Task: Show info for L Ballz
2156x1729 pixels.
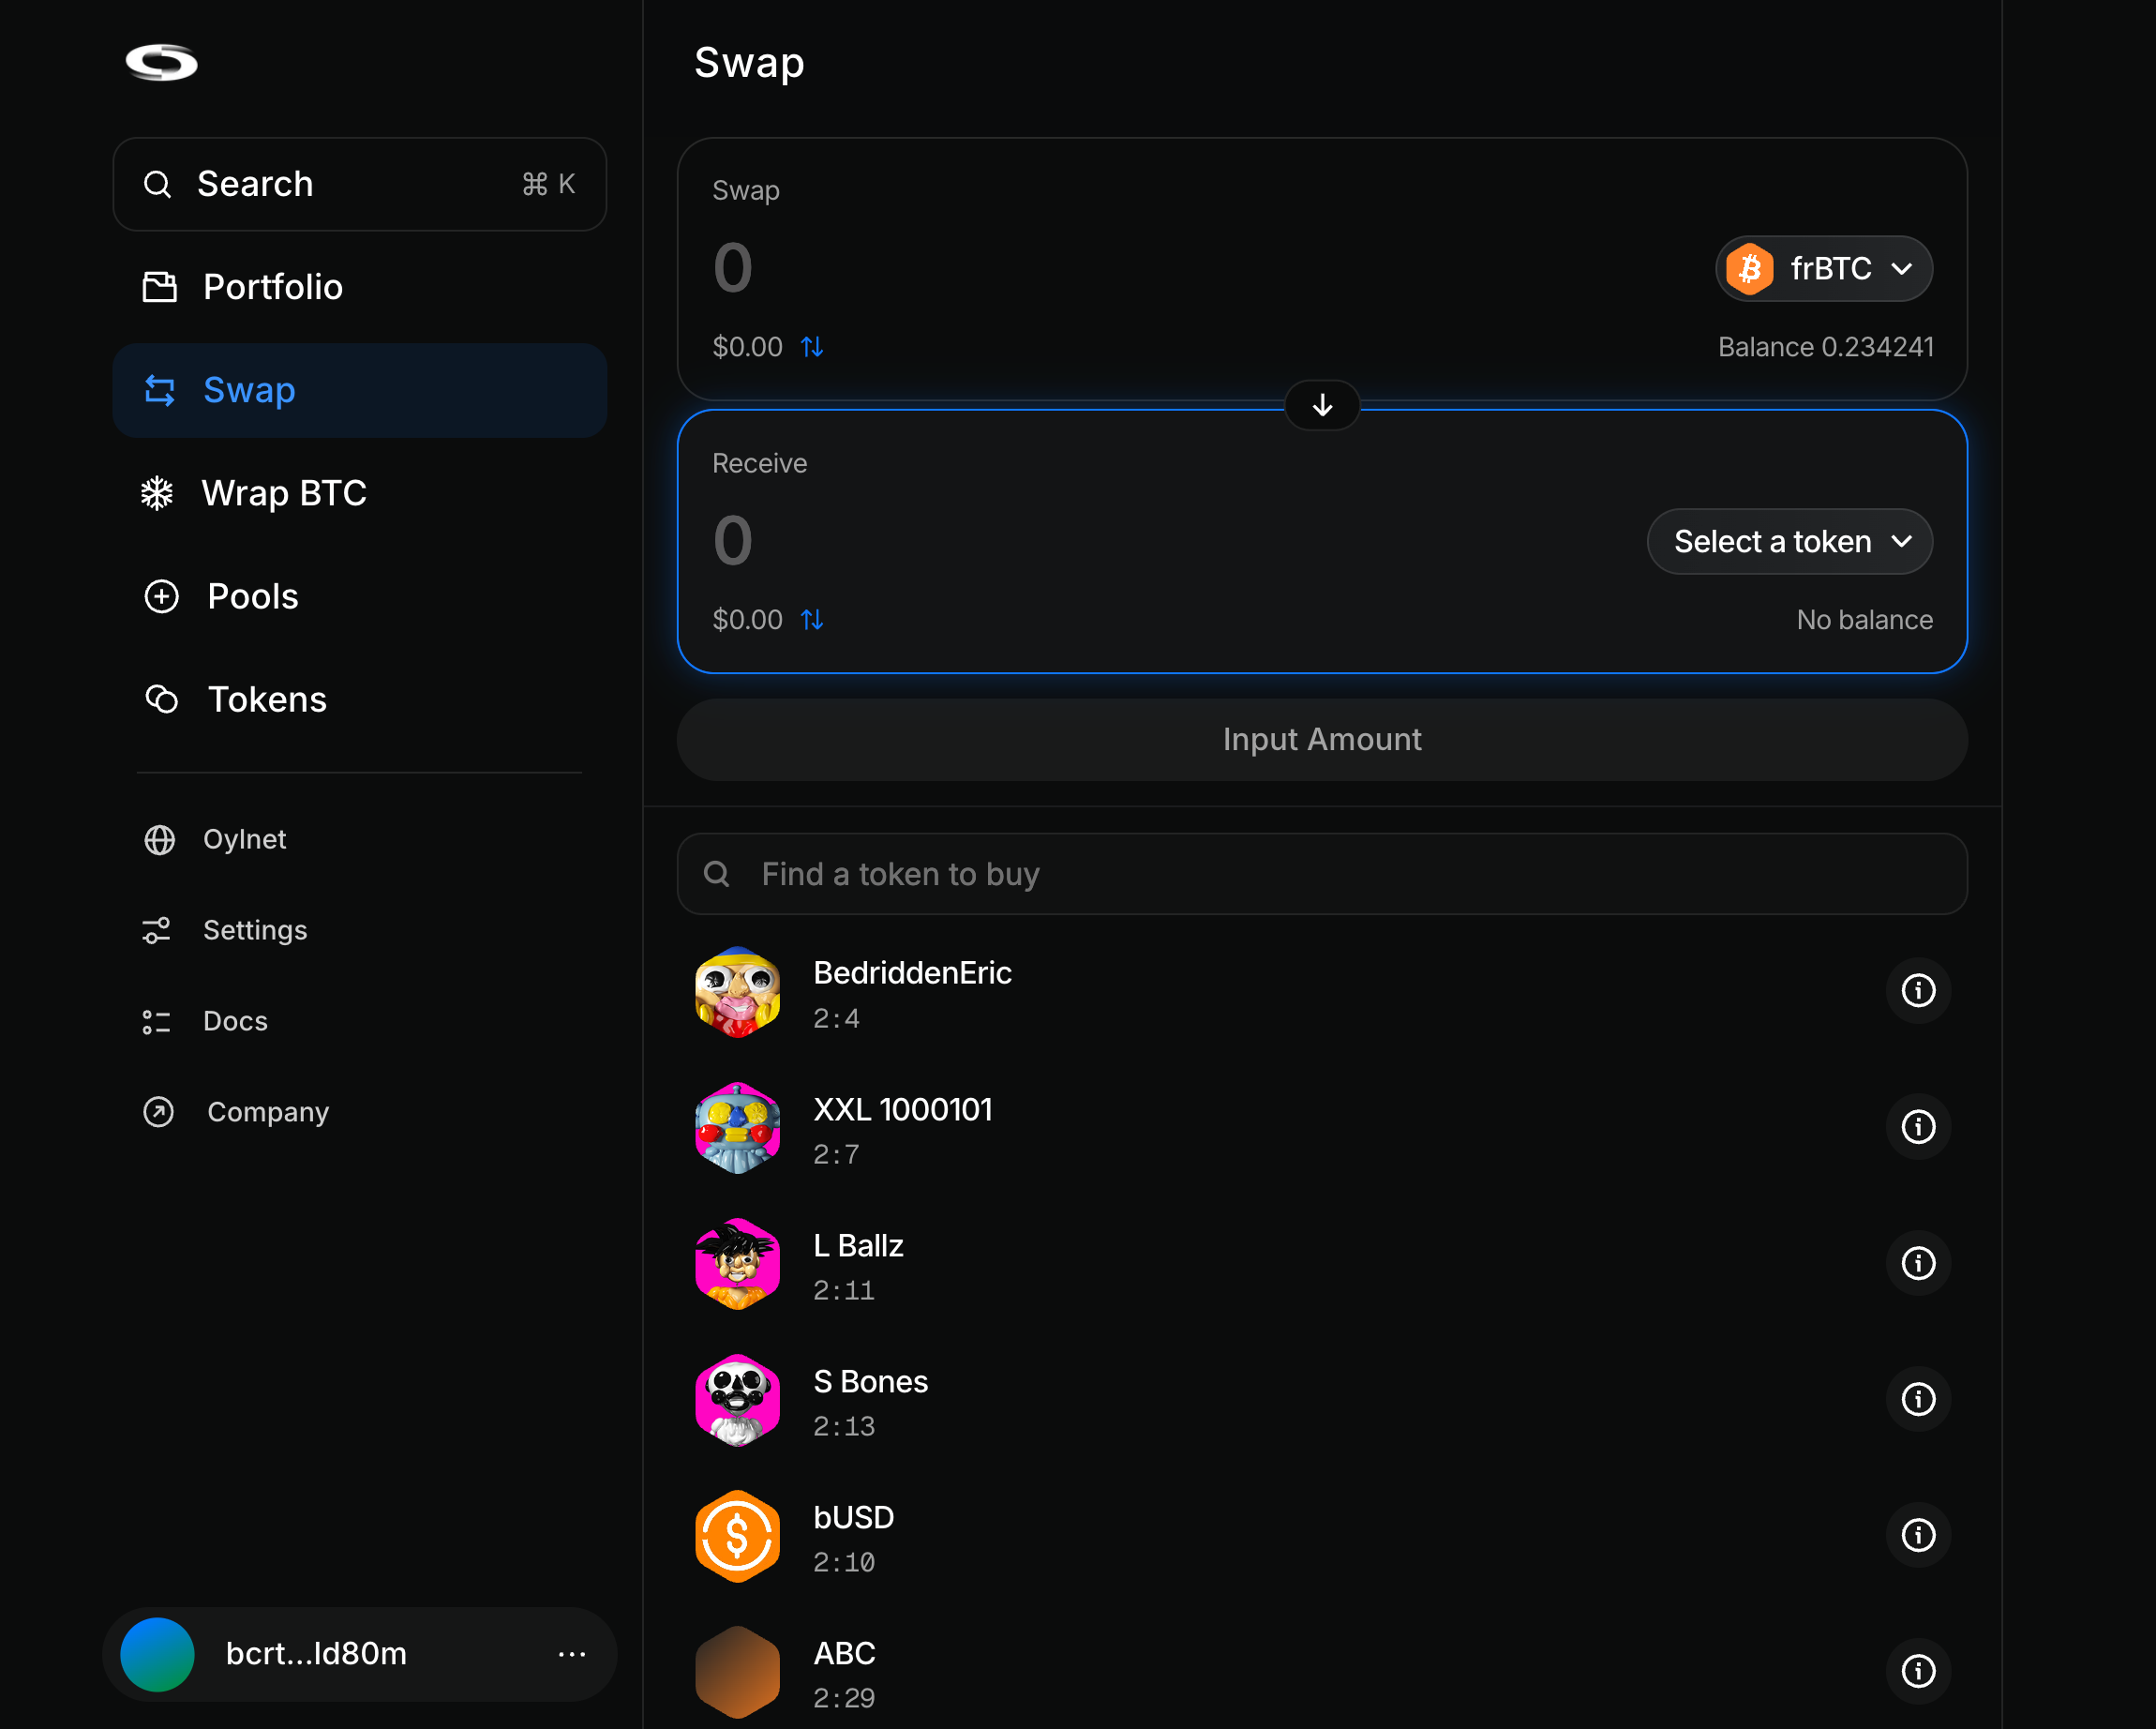Action: coord(1918,1263)
